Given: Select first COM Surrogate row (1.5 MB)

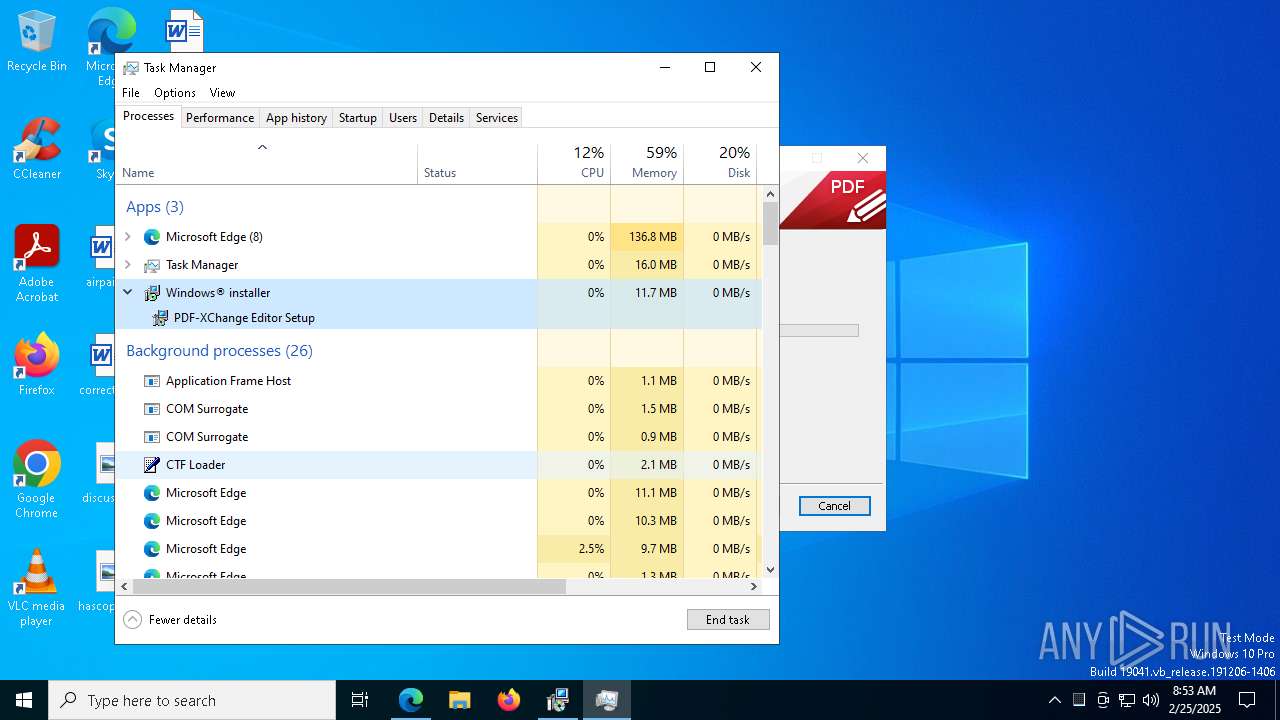Looking at the screenshot, I should tap(438, 409).
